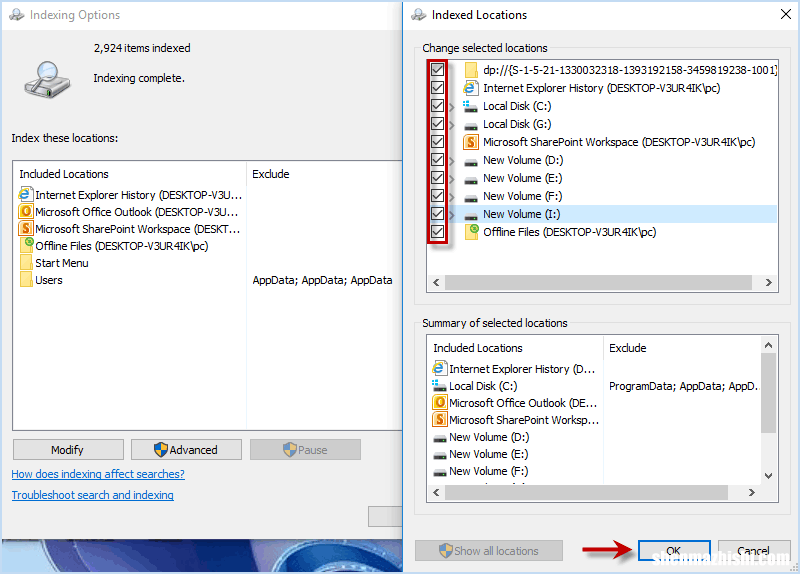800x574 pixels.
Task: Toggle New Volume (D:) checkbox
Action: tap(437, 160)
